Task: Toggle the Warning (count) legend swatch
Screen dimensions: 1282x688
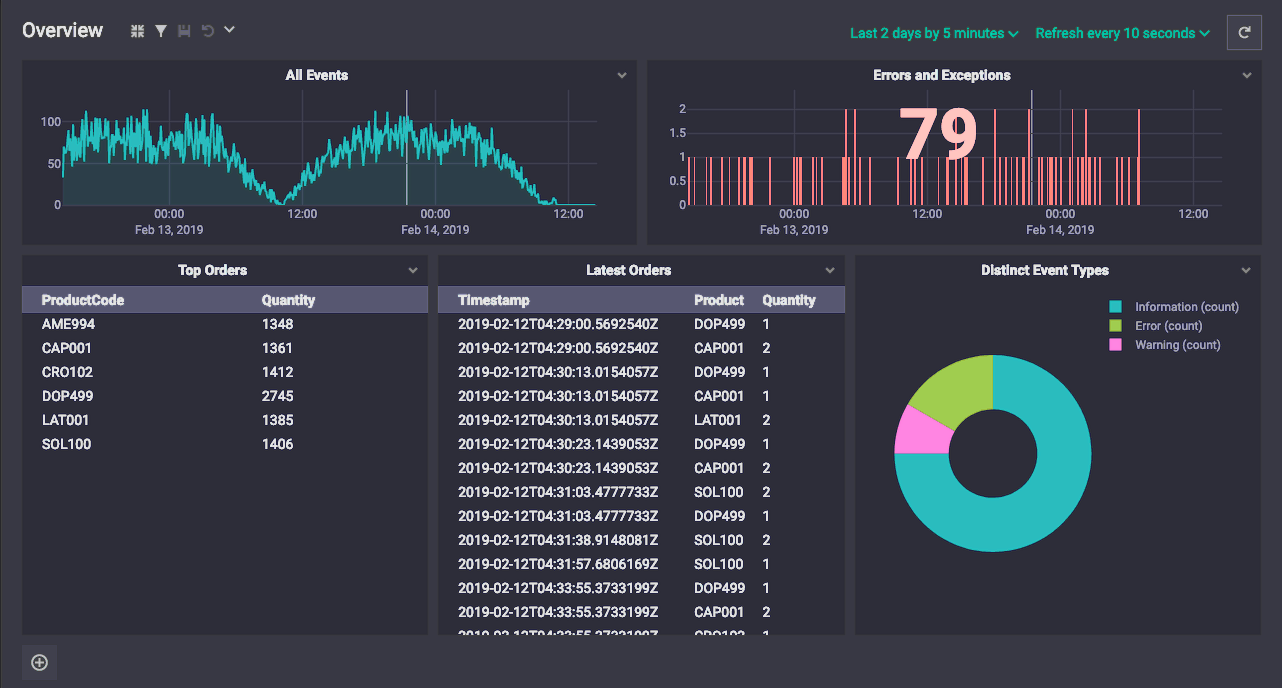Action: pyautogui.click(x=1115, y=345)
